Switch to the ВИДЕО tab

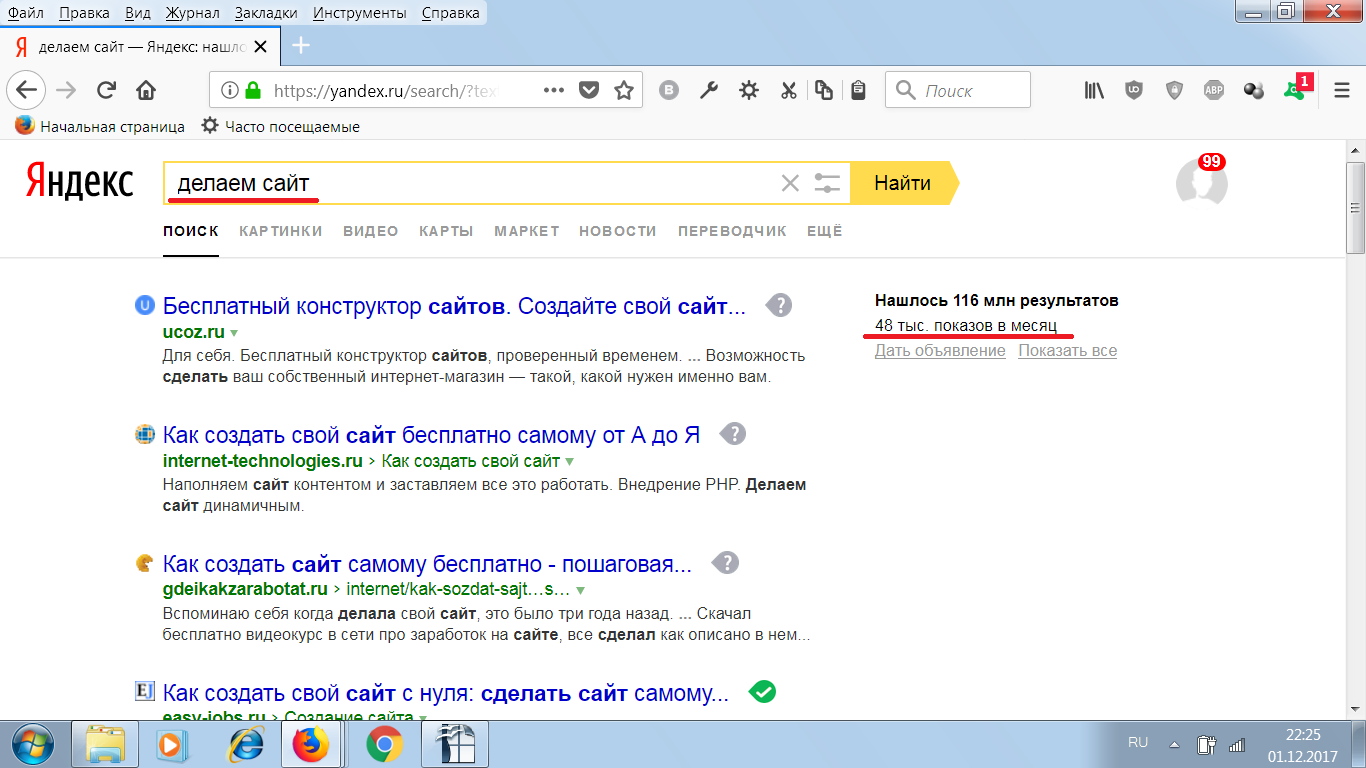[371, 231]
